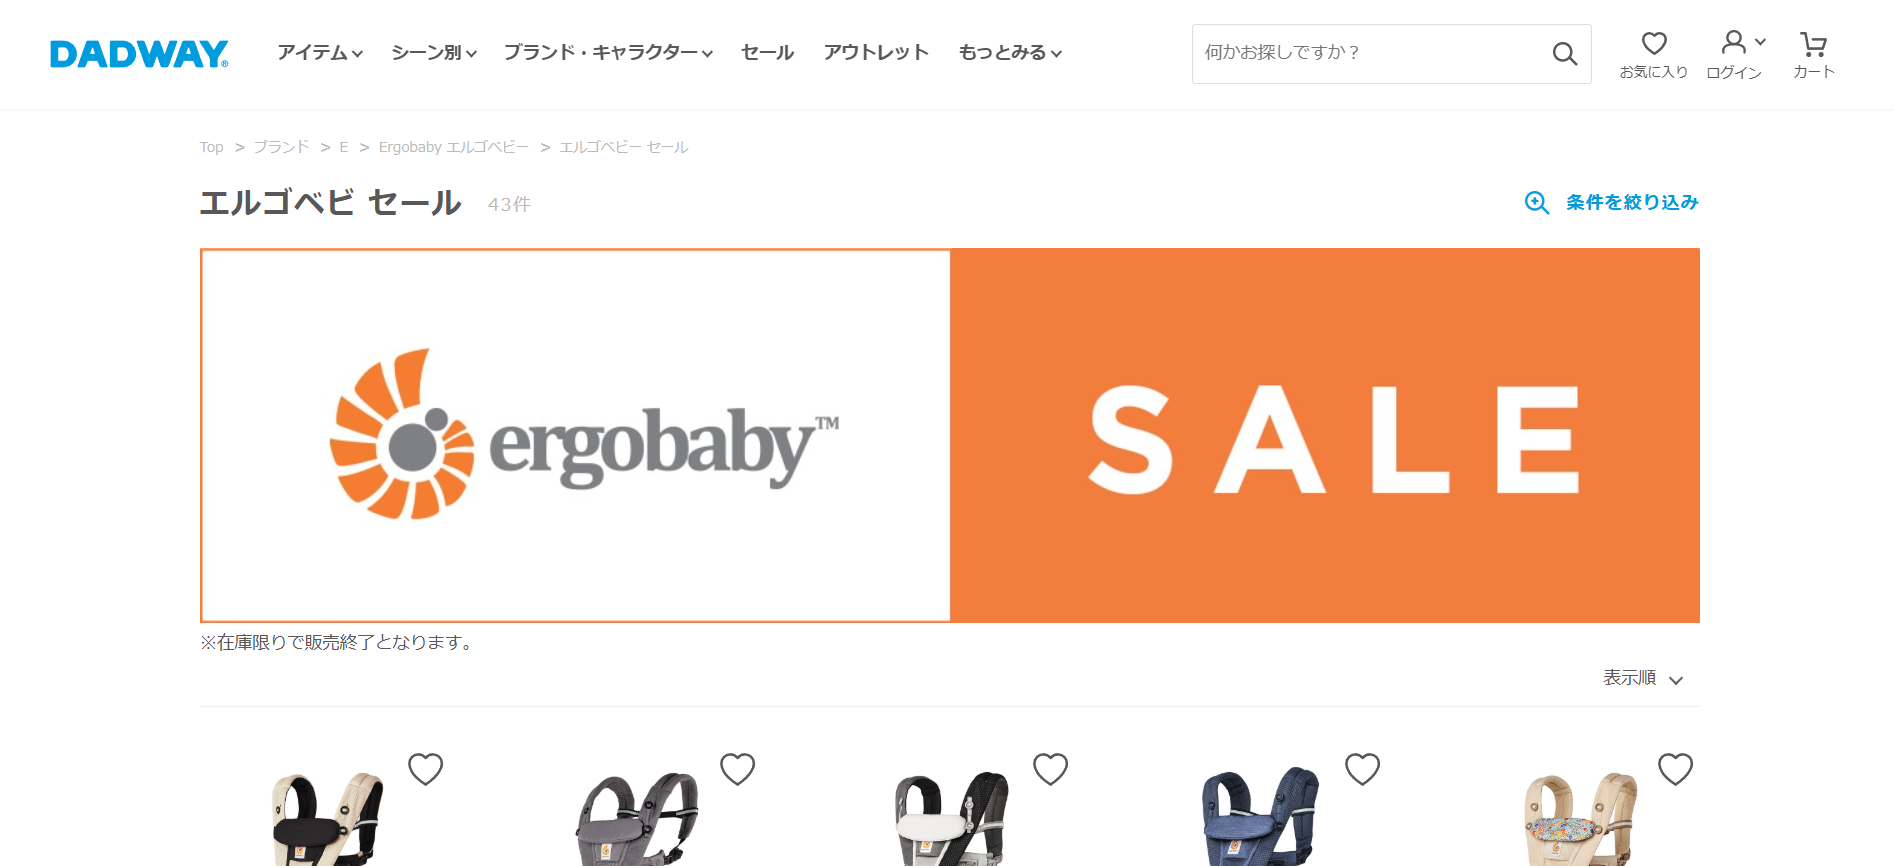Open the shopping cart icon
This screenshot has height=866, width=1893.
(1813, 44)
